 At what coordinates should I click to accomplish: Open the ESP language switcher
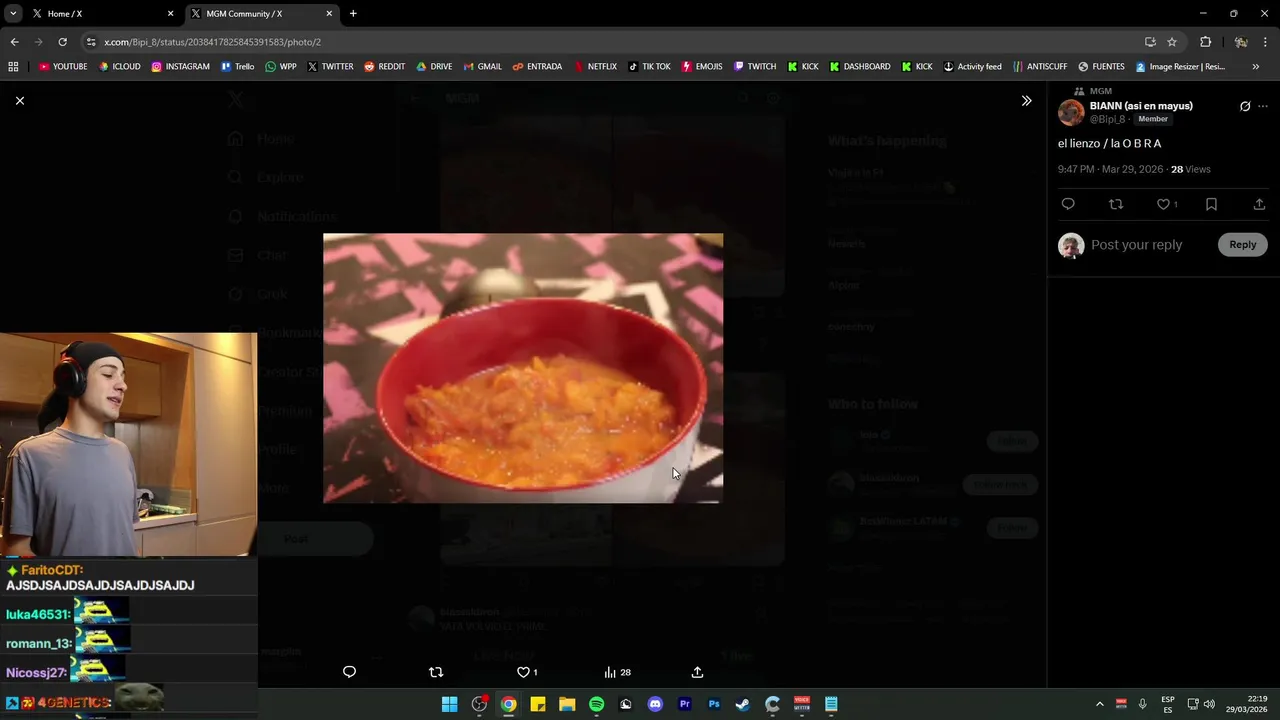pos(1168,704)
